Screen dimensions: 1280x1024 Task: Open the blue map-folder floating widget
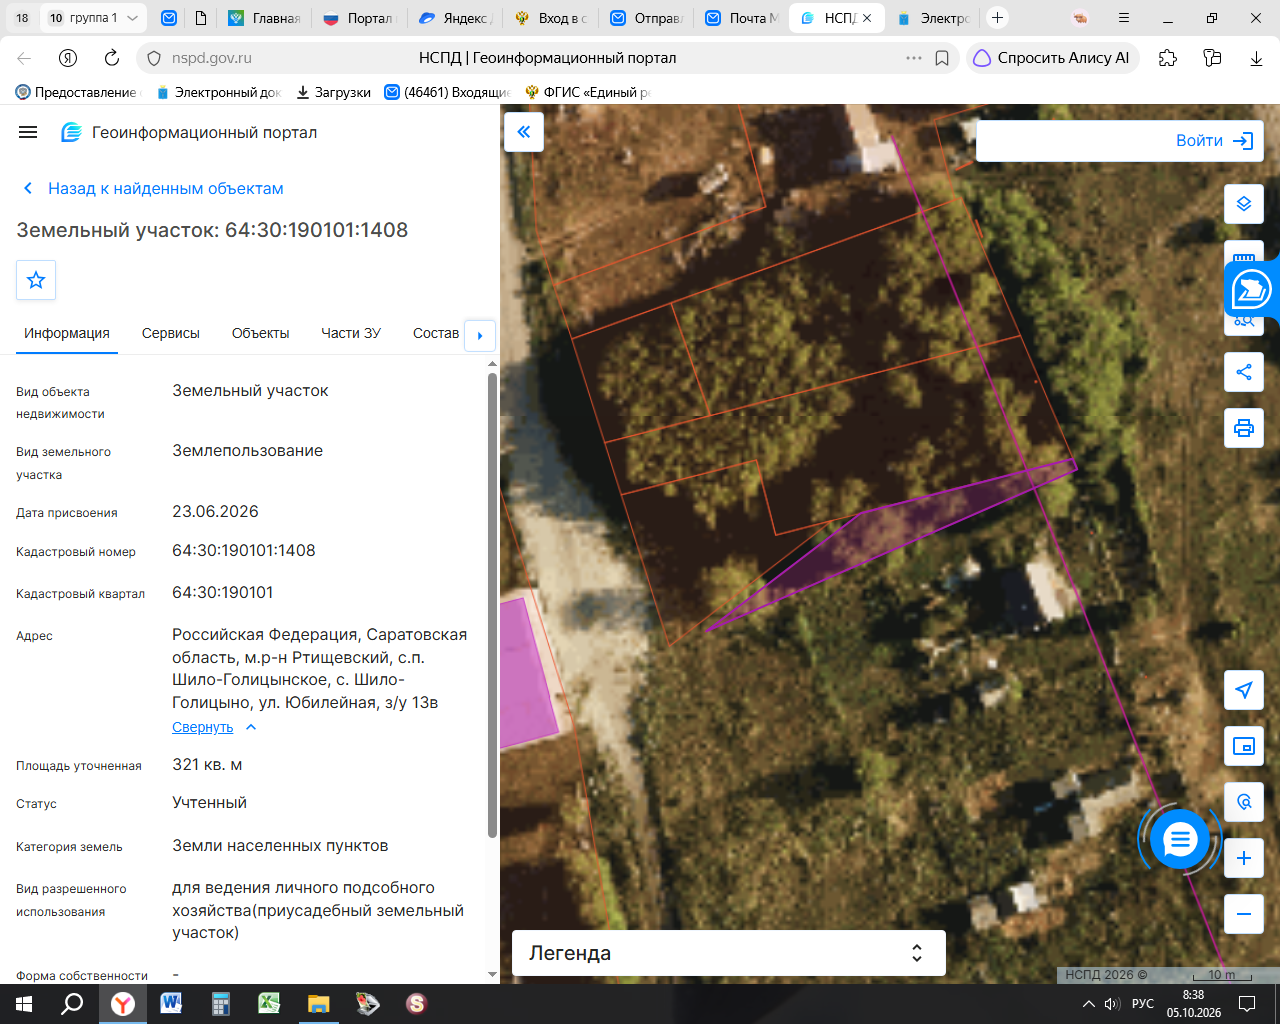(1252, 290)
